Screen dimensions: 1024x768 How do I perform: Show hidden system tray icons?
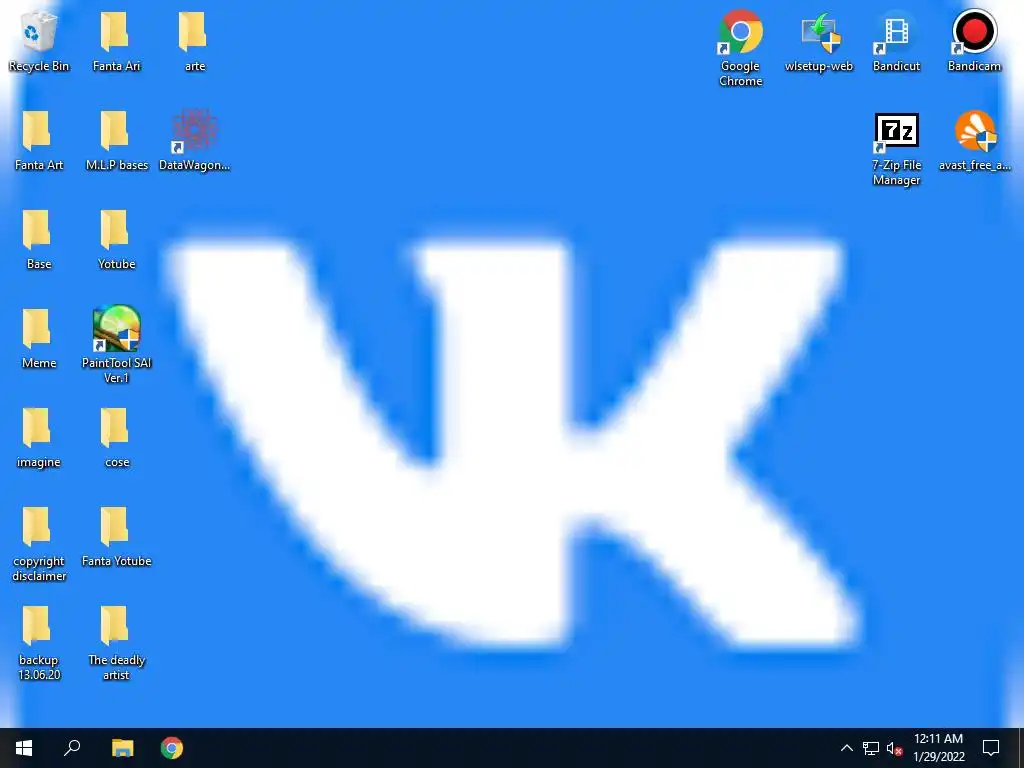pyautogui.click(x=846, y=748)
